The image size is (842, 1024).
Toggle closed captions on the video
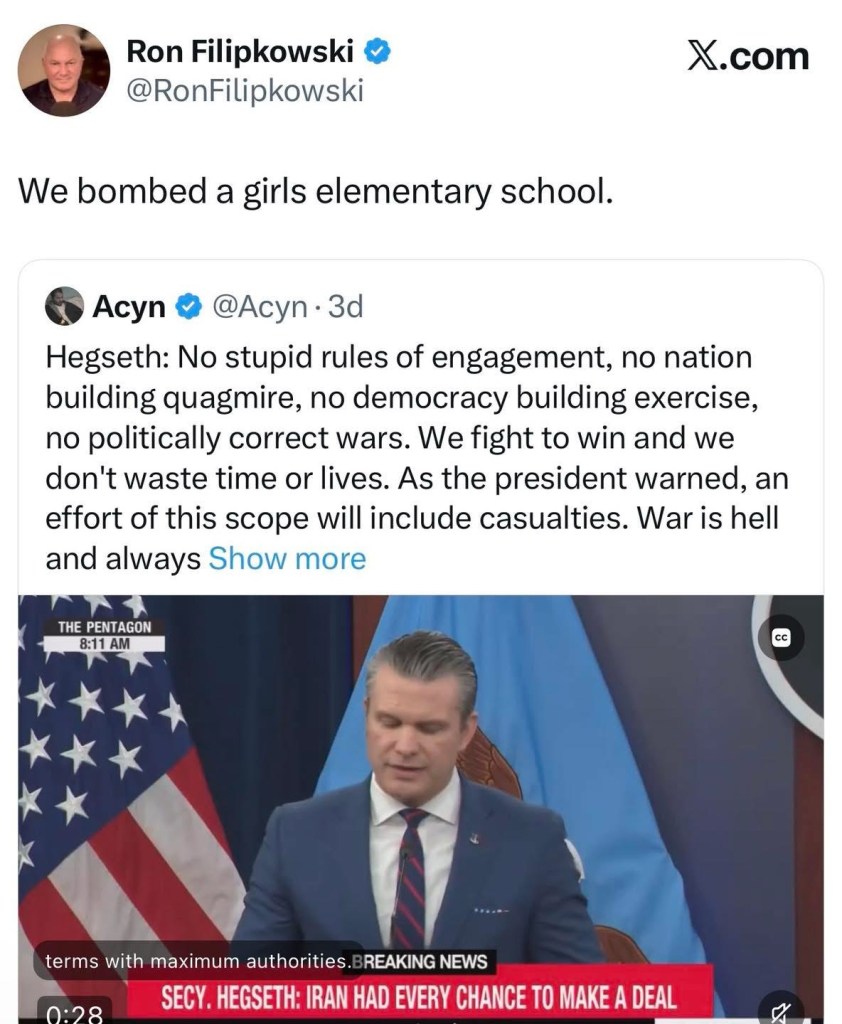tap(781, 639)
